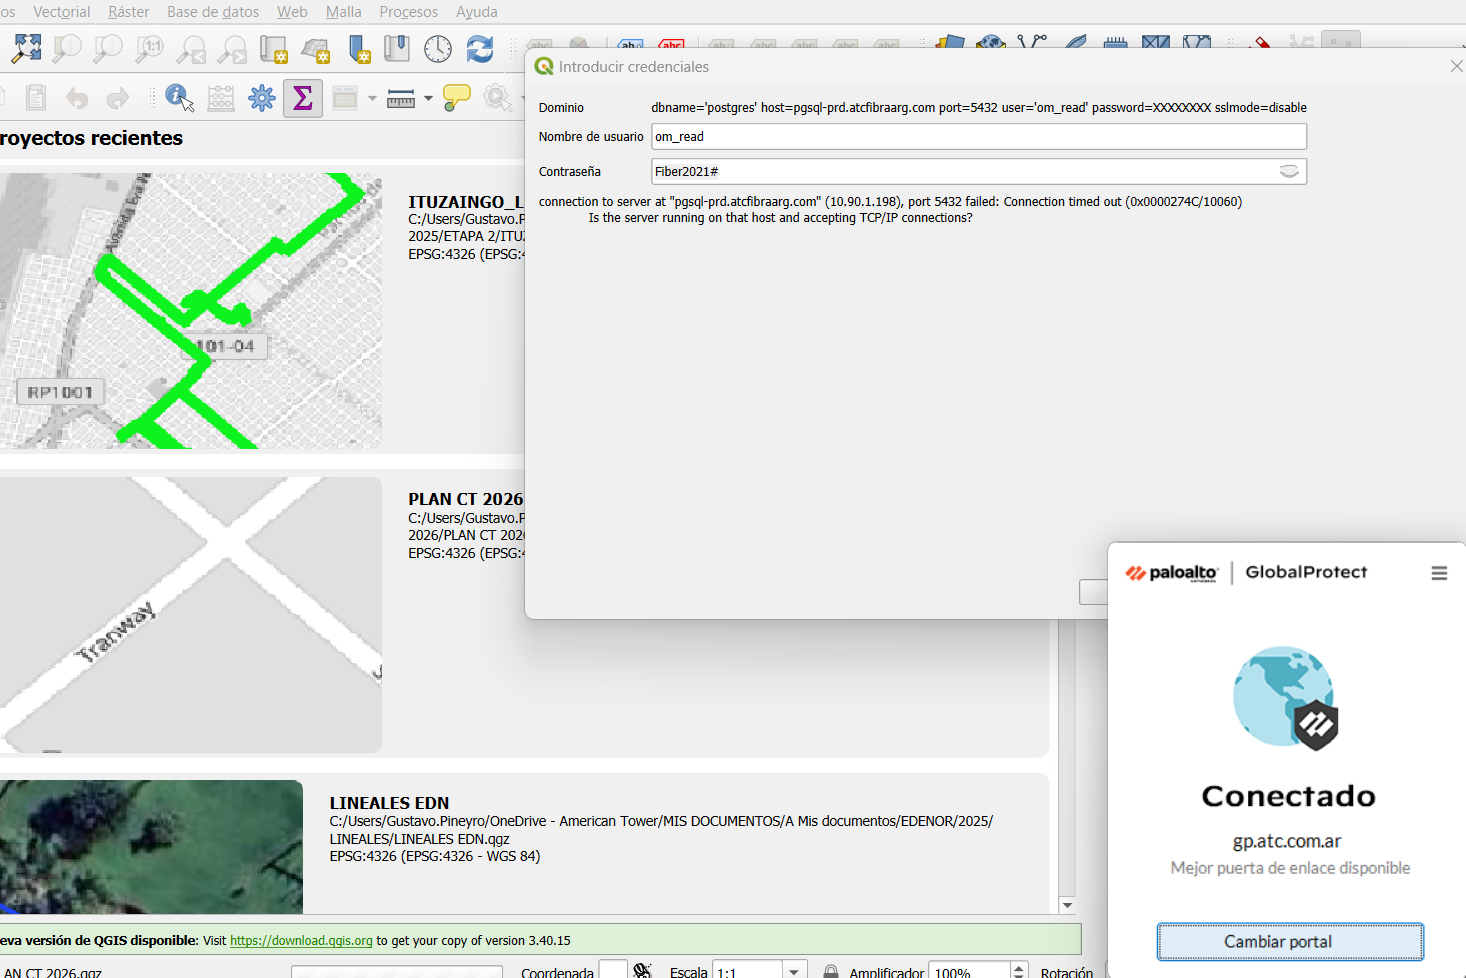This screenshot has height=978, width=1466.
Task: Toggle the scale lock icon
Action: click(x=830, y=972)
